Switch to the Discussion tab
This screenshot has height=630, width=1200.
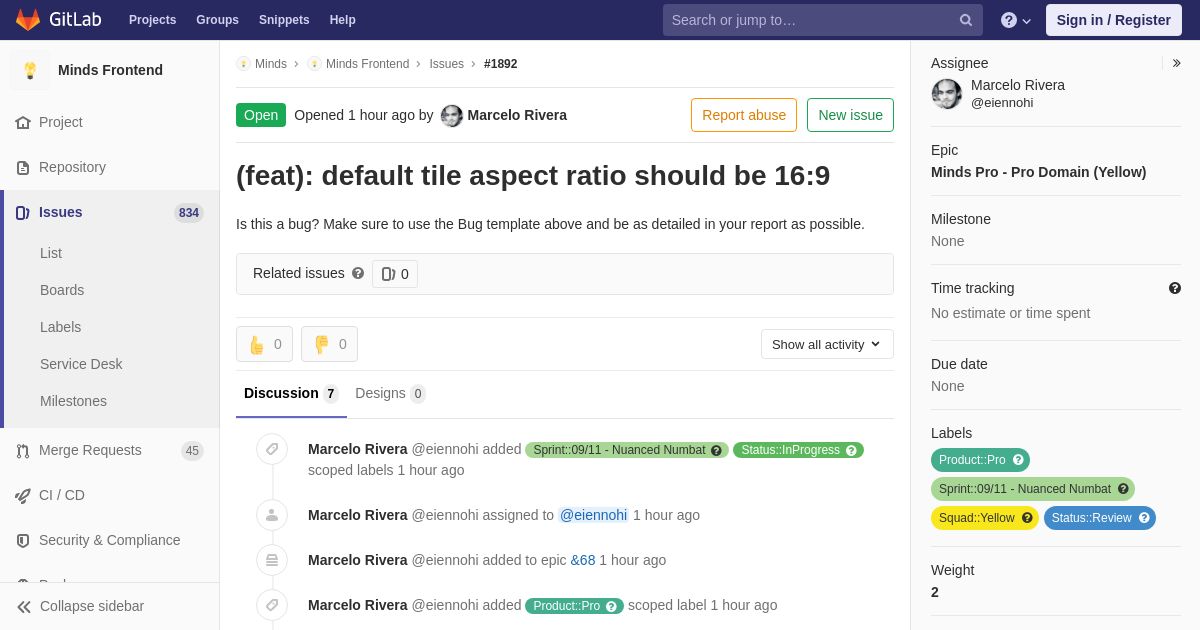291,394
